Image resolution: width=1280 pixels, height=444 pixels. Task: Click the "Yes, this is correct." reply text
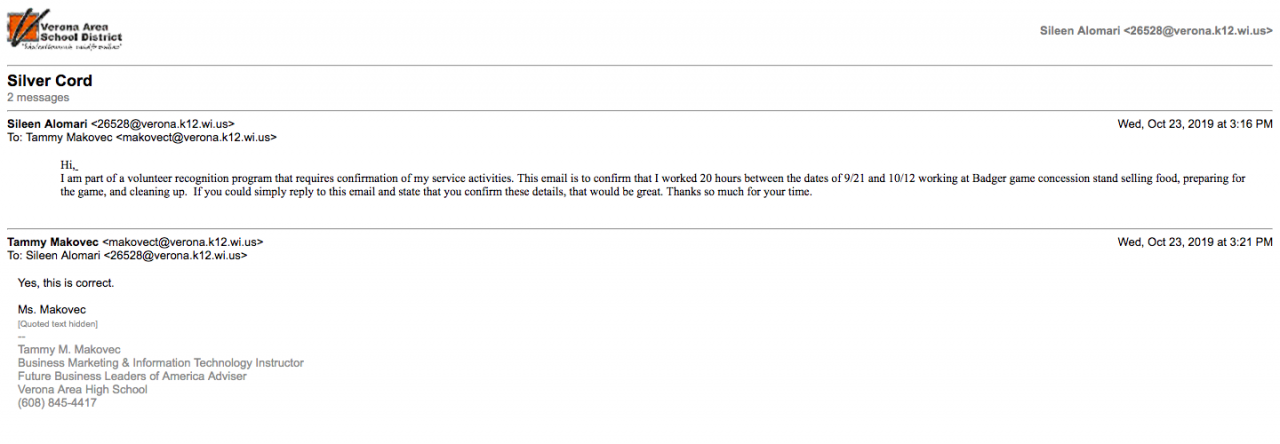[66, 283]
